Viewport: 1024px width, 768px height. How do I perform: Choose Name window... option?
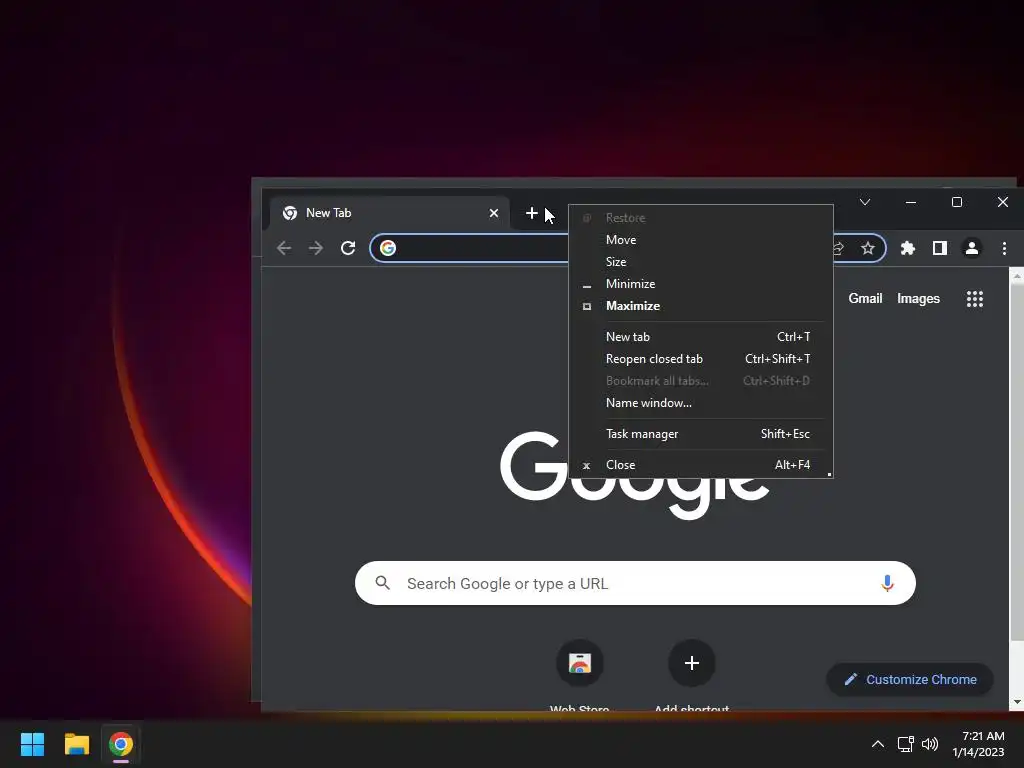click(x=701, y=403)
